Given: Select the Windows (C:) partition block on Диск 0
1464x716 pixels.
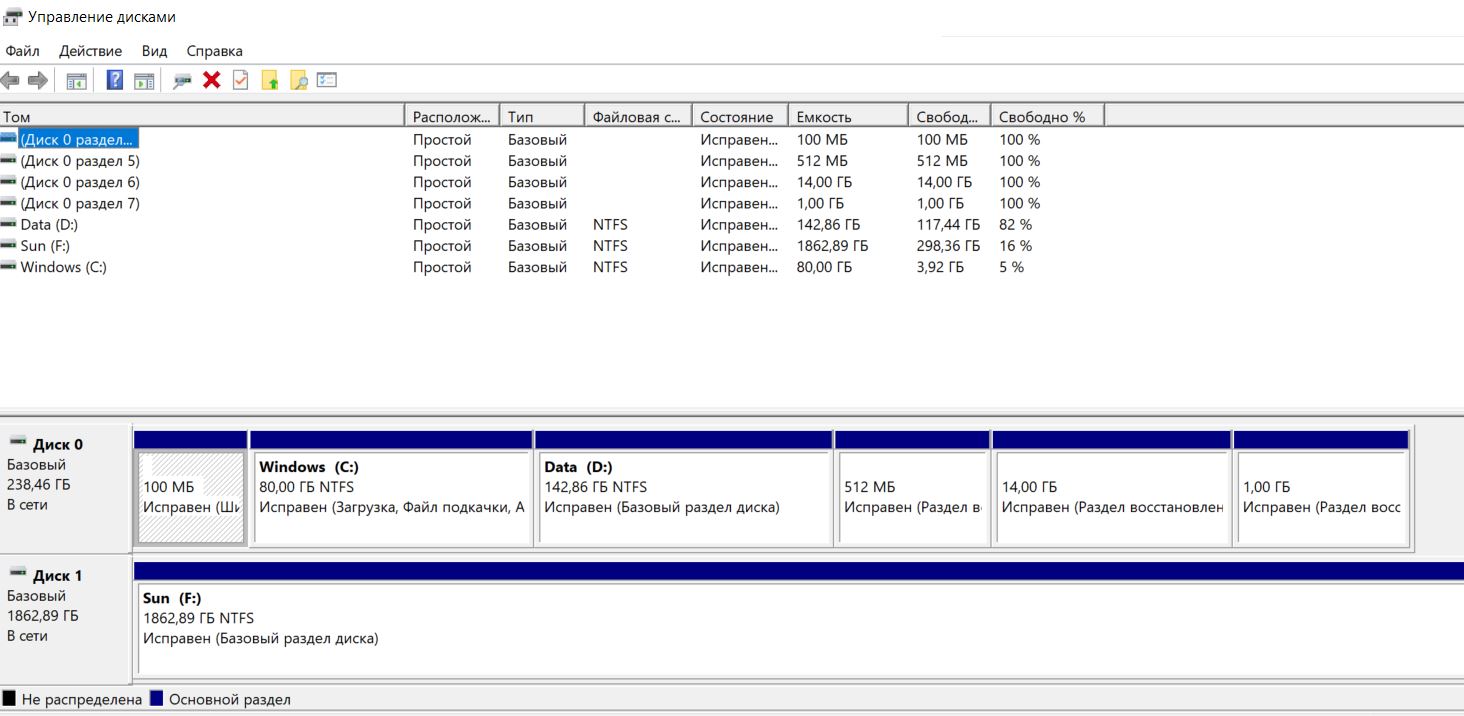Looking at the screenshot, I should 391,489.
